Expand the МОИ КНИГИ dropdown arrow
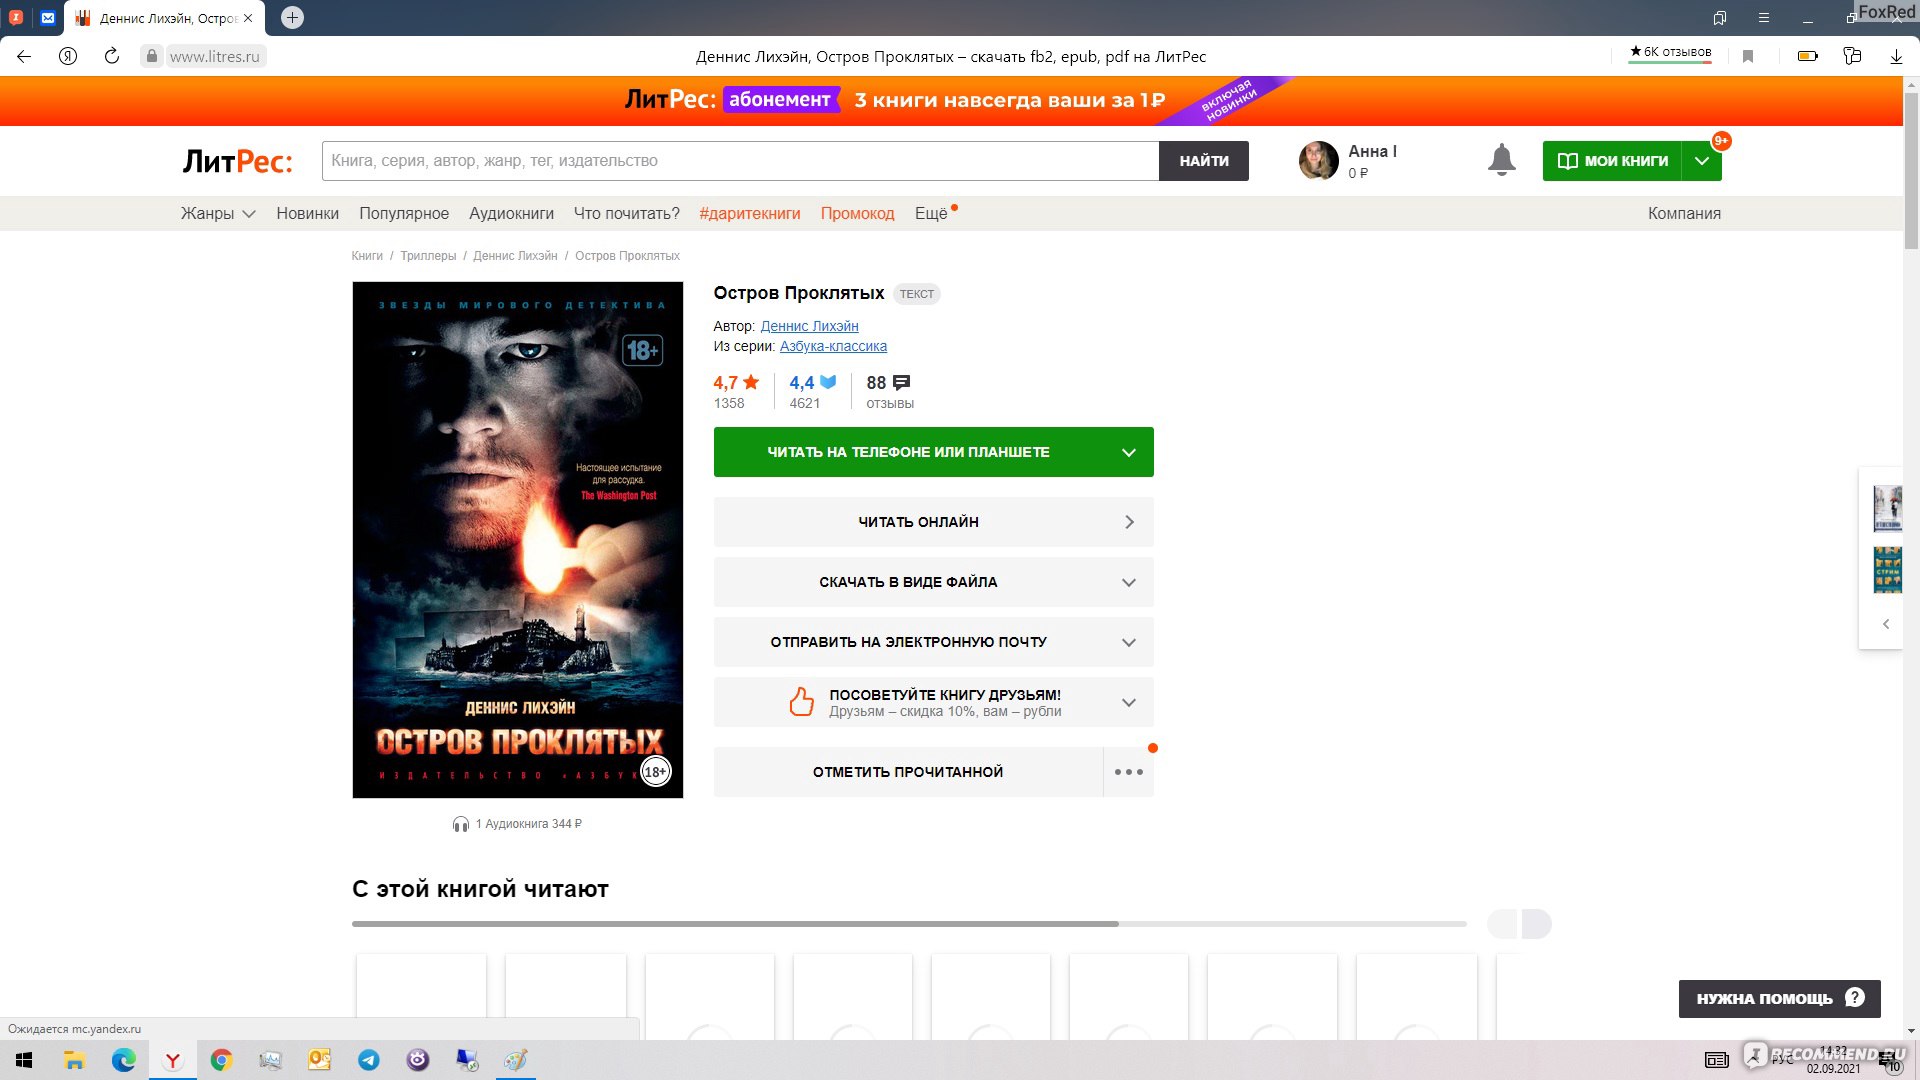This screenshot has height=1080, width=1920. 1701,161
